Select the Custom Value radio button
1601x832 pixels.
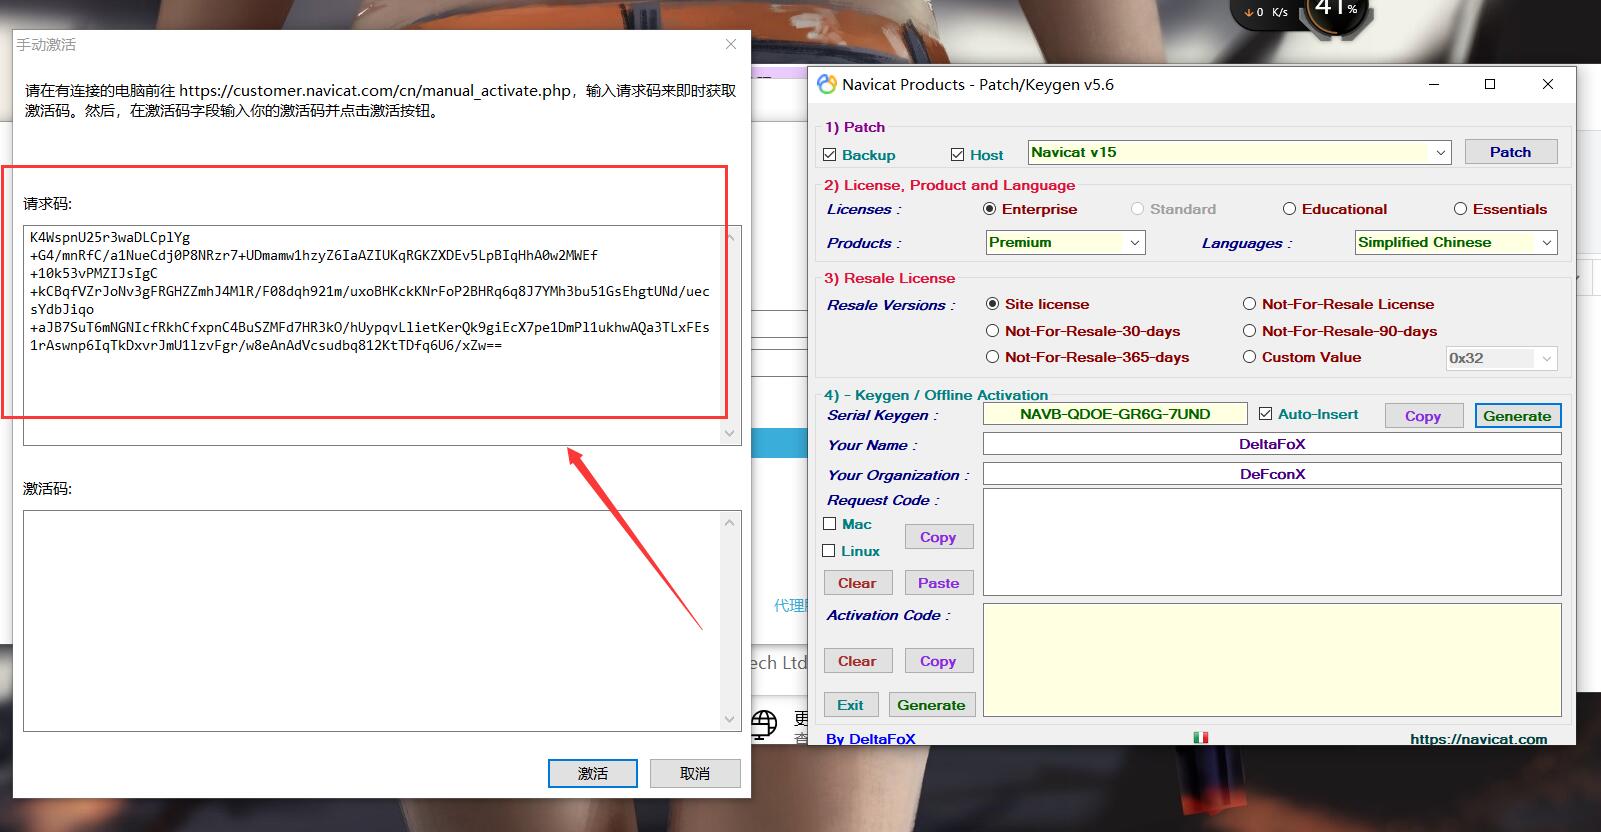tap(1249, 357)
